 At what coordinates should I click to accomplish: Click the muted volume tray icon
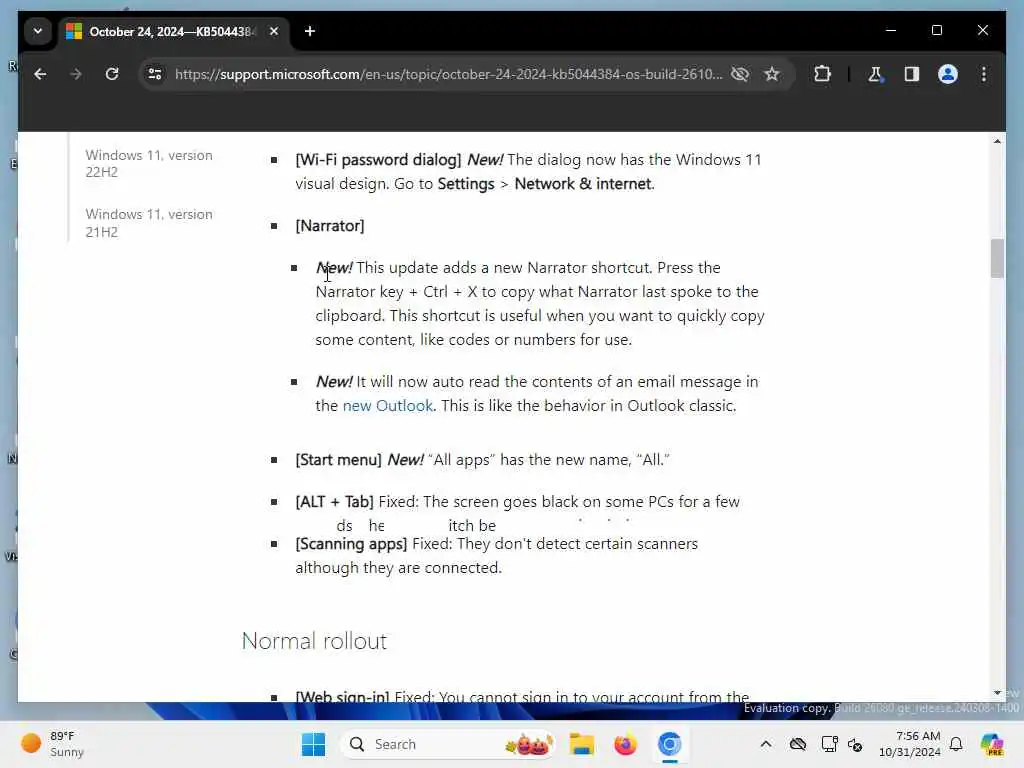pos(855,744)
